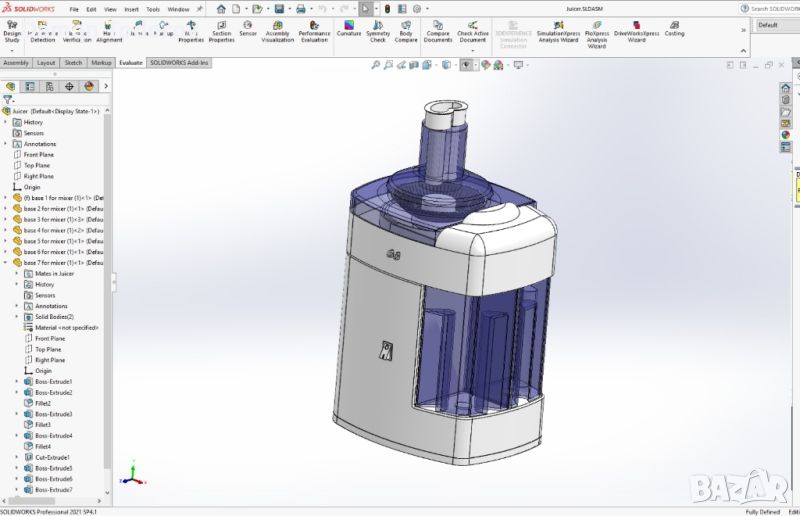This screenshot has width=800, height=516.
Task: Run the Symmetry Check tool
Action: pyautogui.click(x=378, y=31)
